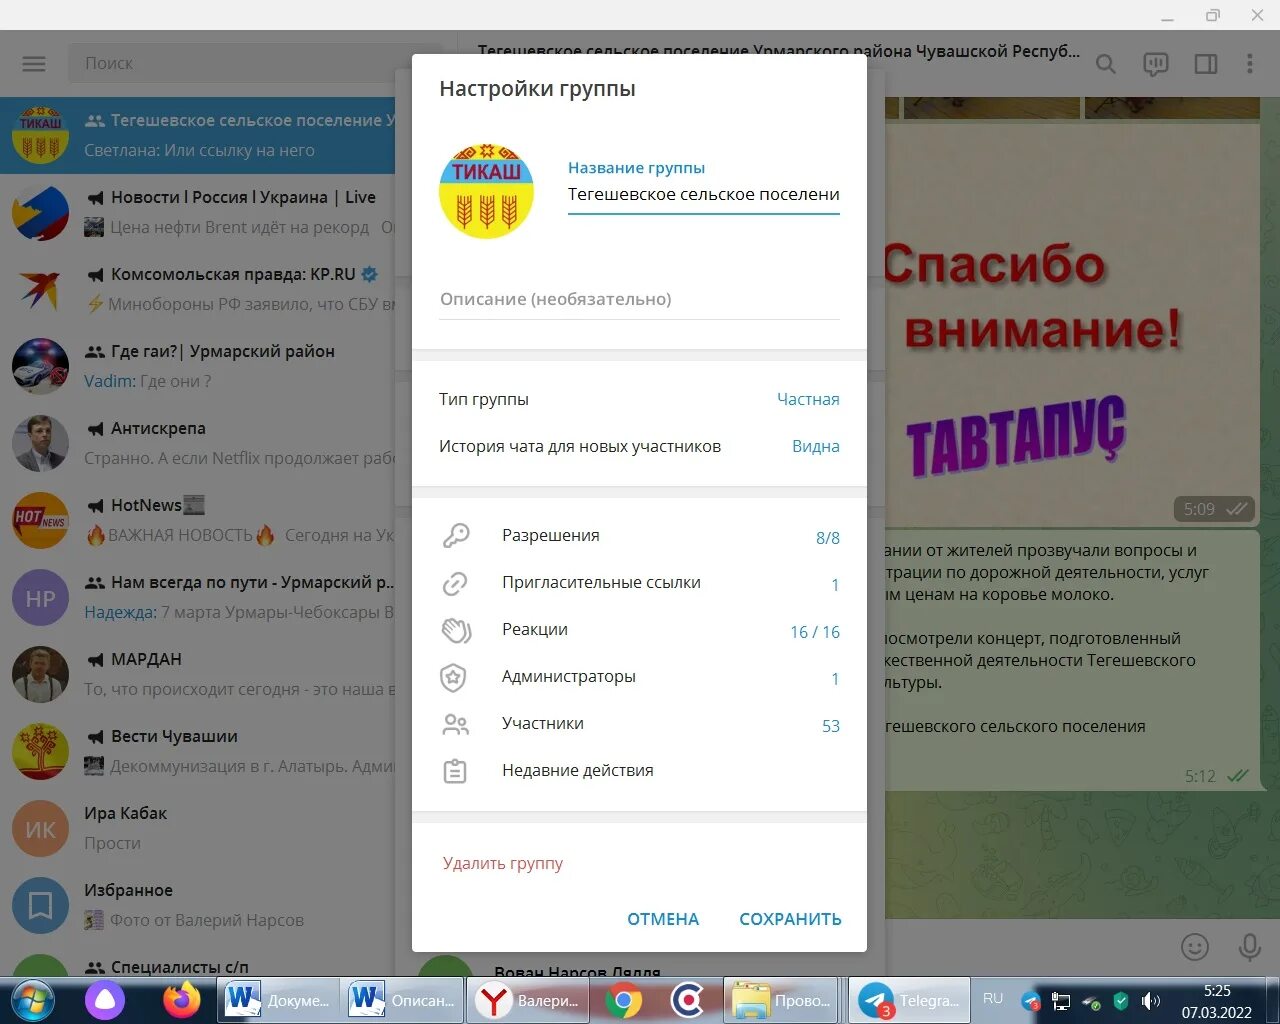Open Yandex browser taskbar window Валери...
This screenshot has width=1280, height=1024.
click(x=530, y=1000)
